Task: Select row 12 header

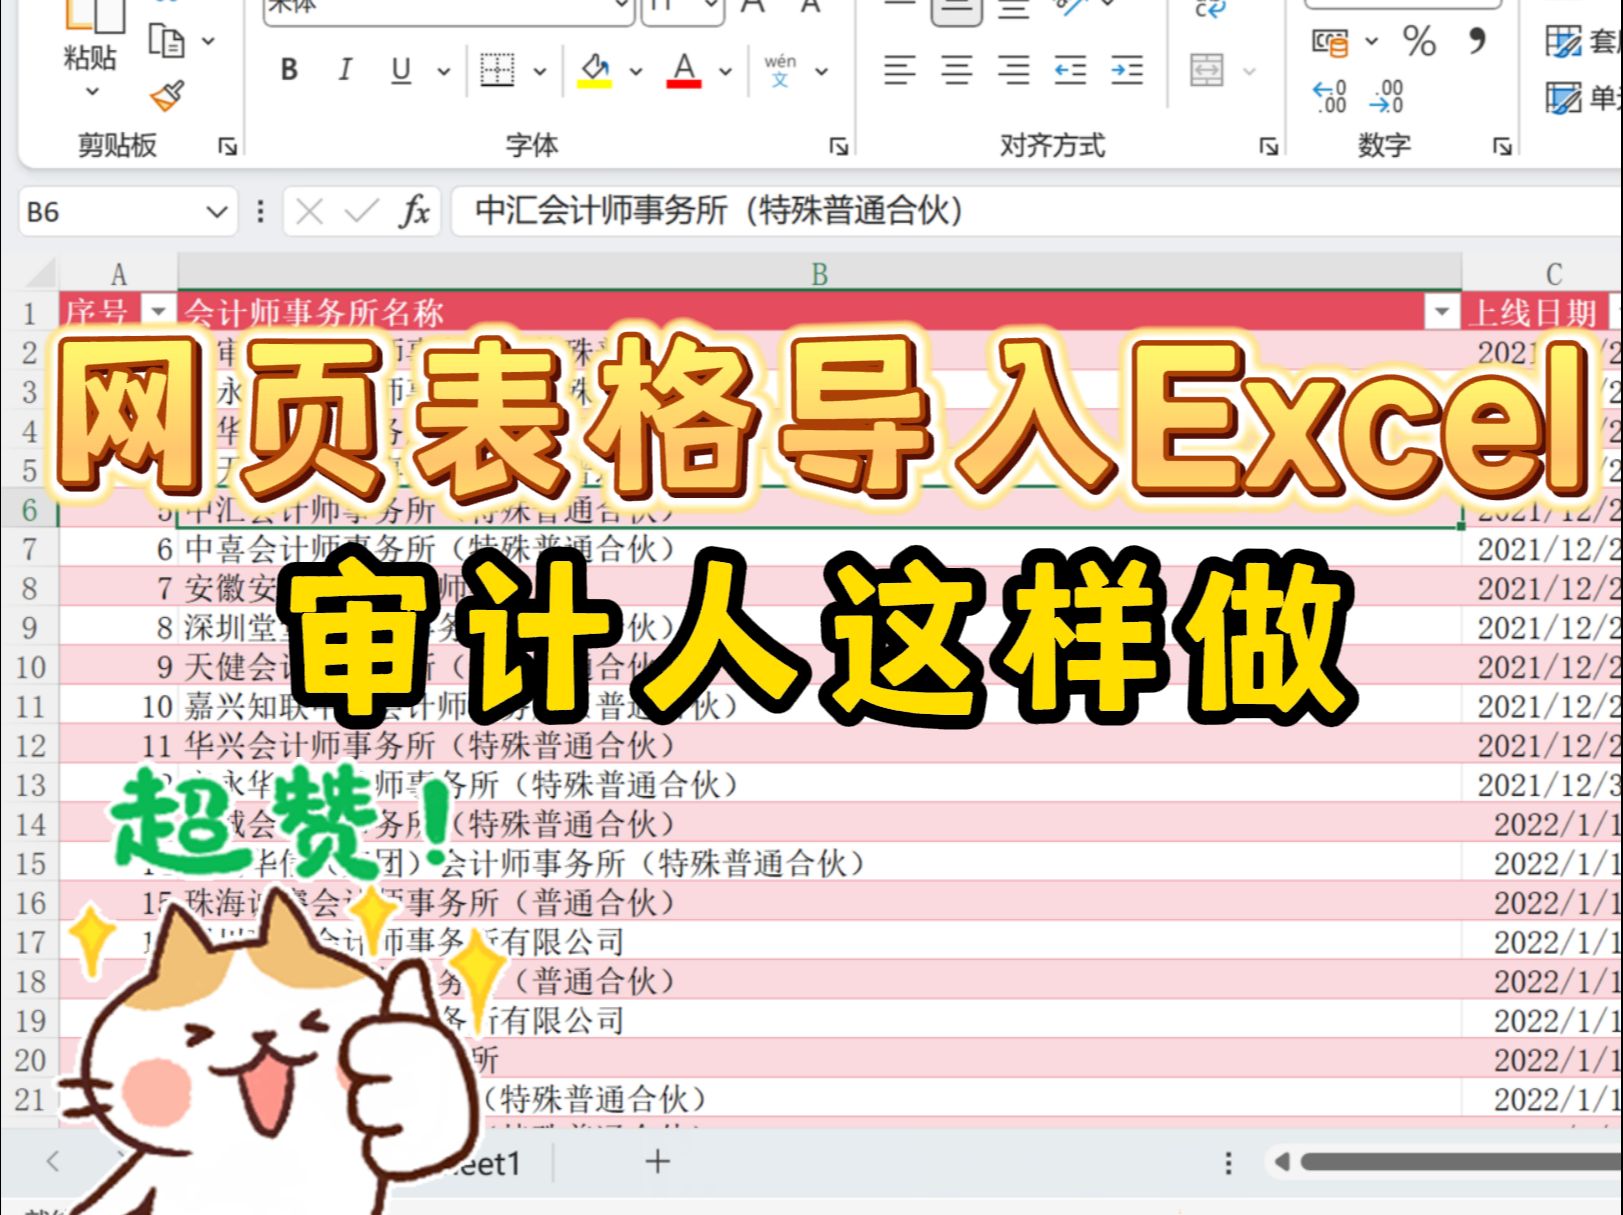Action: click(30, 746)
